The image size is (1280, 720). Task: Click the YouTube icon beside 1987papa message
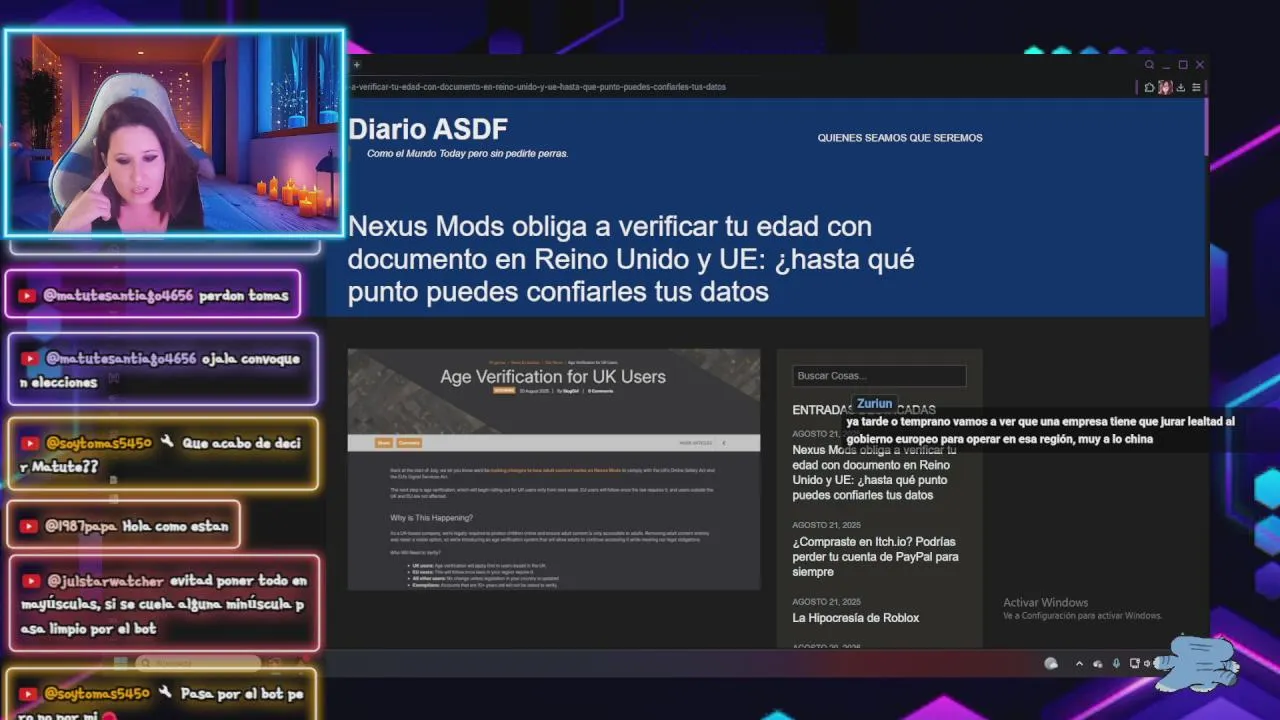click(31, 526)
